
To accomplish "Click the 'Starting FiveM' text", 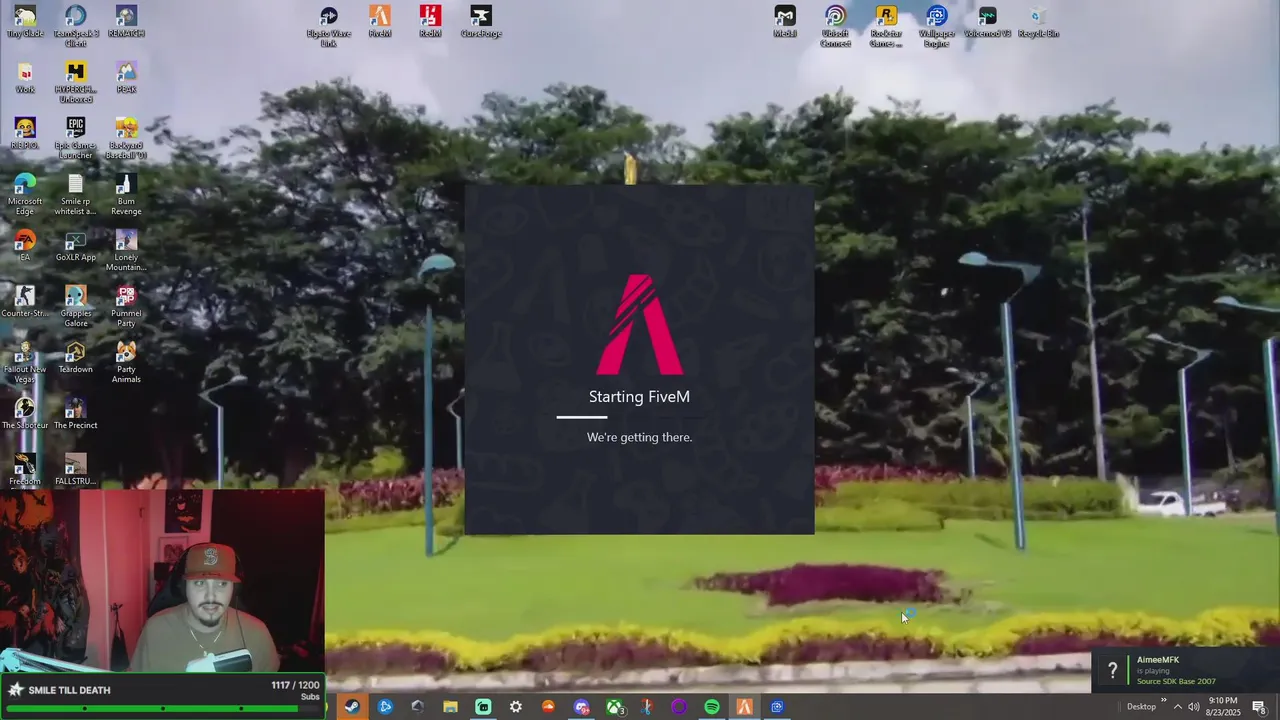I will (x=639, y=397).
